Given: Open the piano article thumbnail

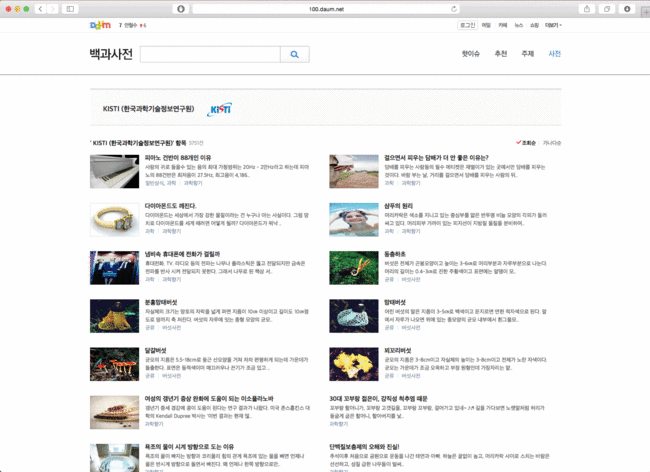Looking at the screenshot, I should (x=114, y=171).
